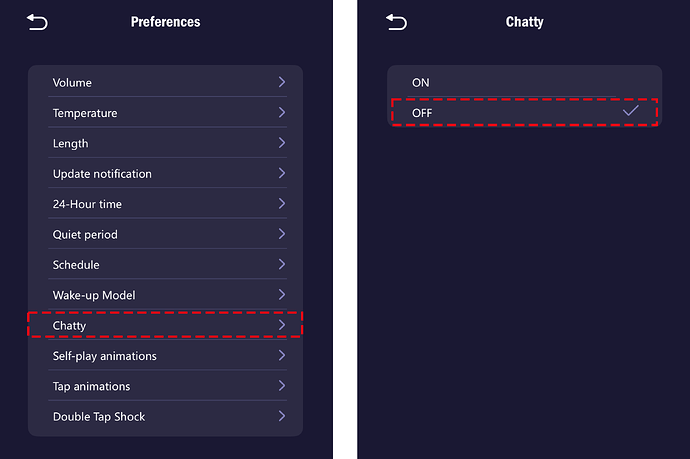
Task: Tap the Chatty row chevron arrow
Action: tap(282, 325)
